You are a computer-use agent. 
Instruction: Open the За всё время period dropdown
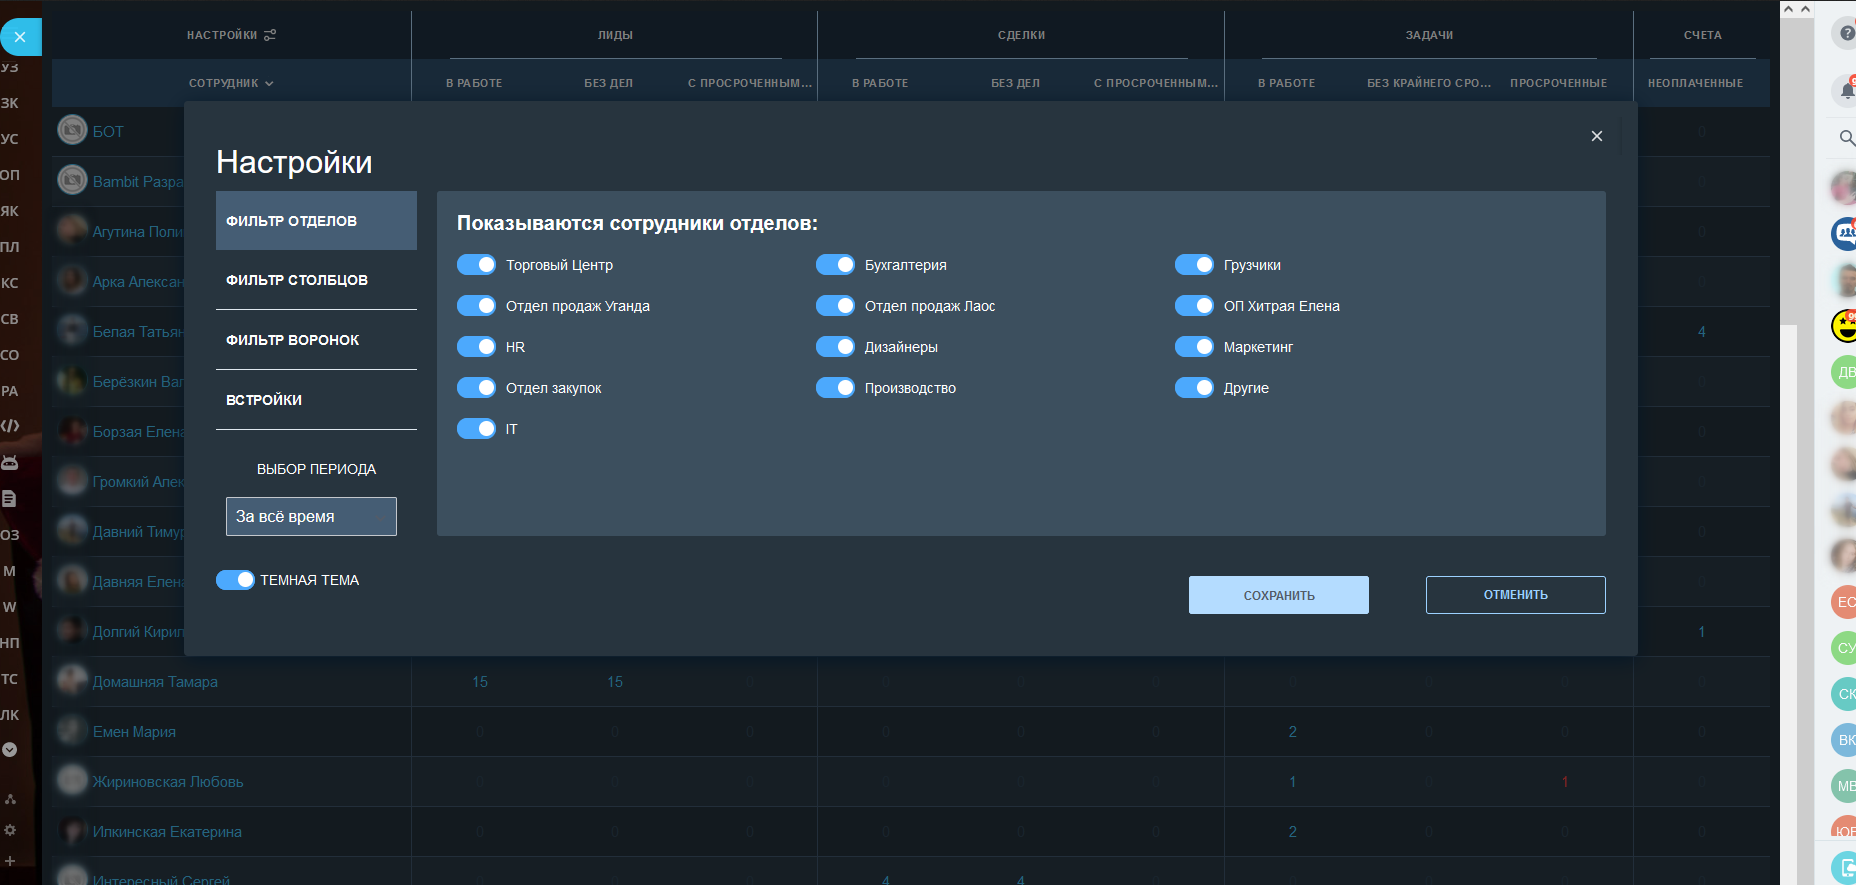[311, 517]
